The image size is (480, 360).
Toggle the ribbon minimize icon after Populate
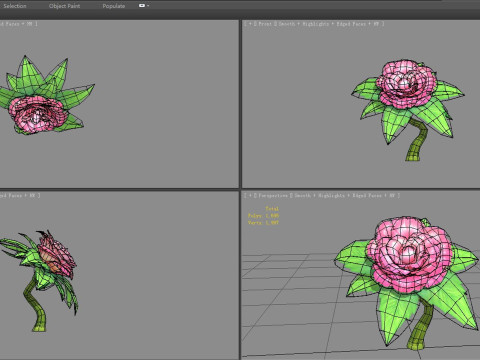click(142, 6)
